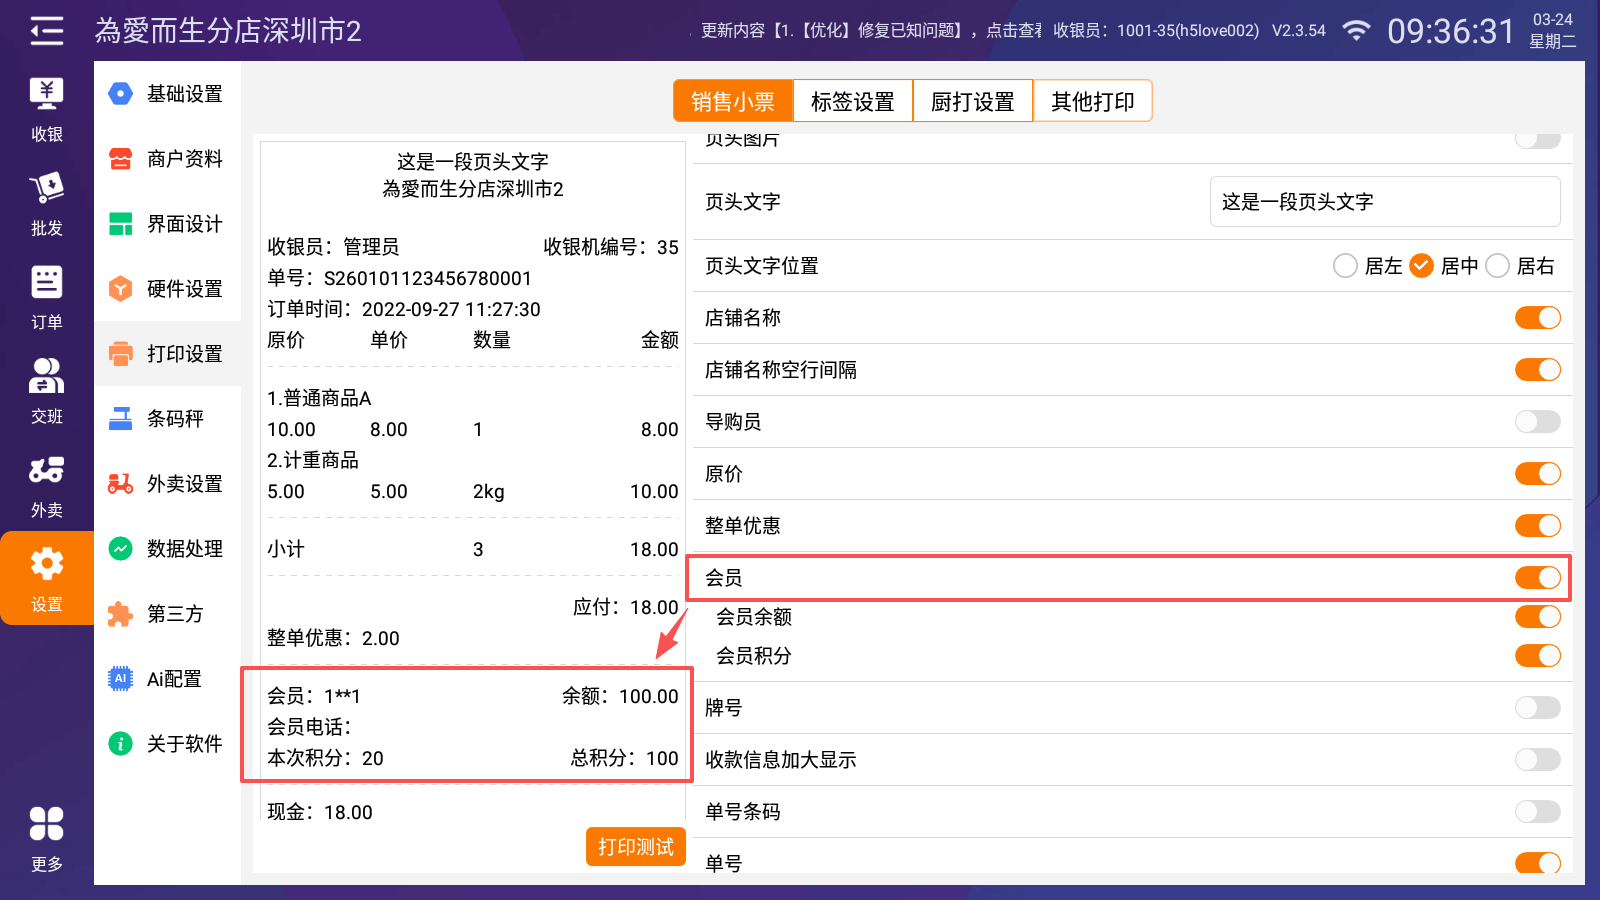
Task: Collapse the sidebar with top-left menu icon
Action: [x=46, y=31]
